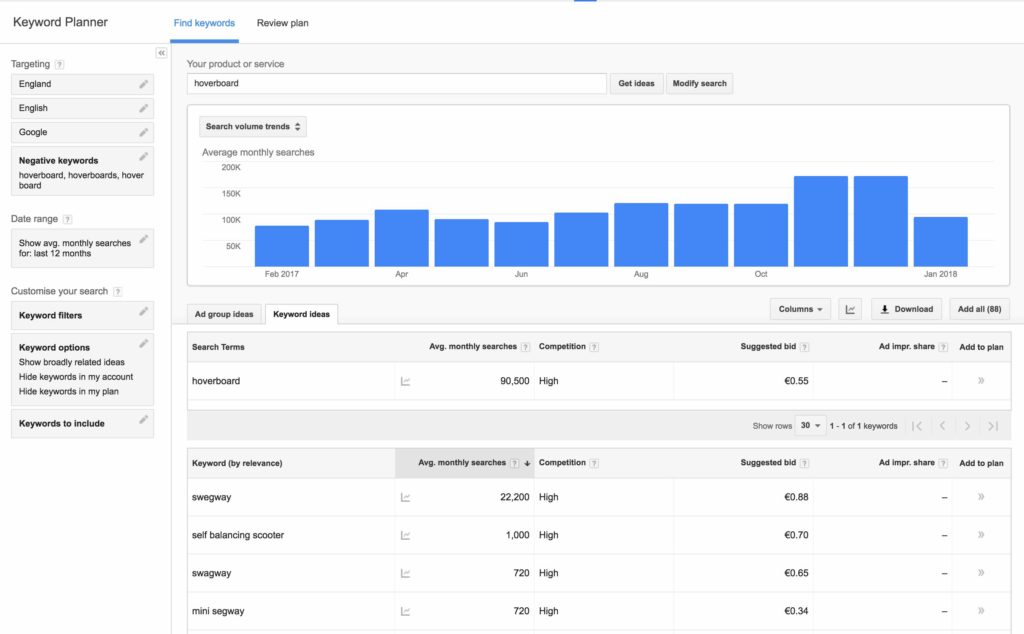Click the €0.88 suggested bid value

click(796, 498)
